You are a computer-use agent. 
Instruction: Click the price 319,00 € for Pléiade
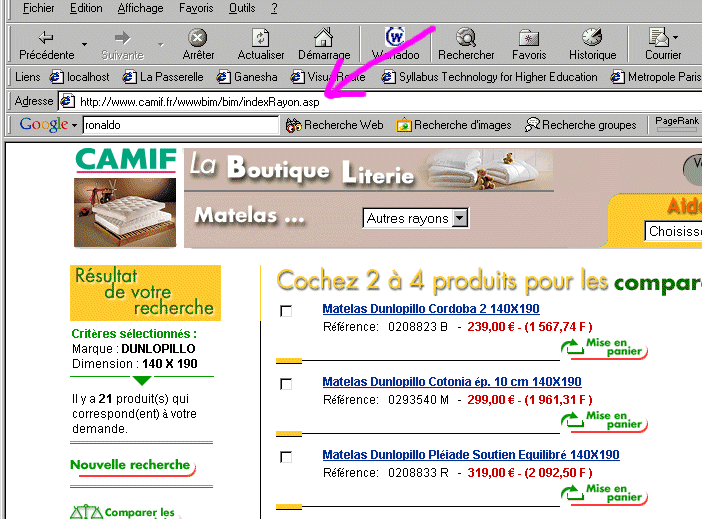[x=491, y=473]
